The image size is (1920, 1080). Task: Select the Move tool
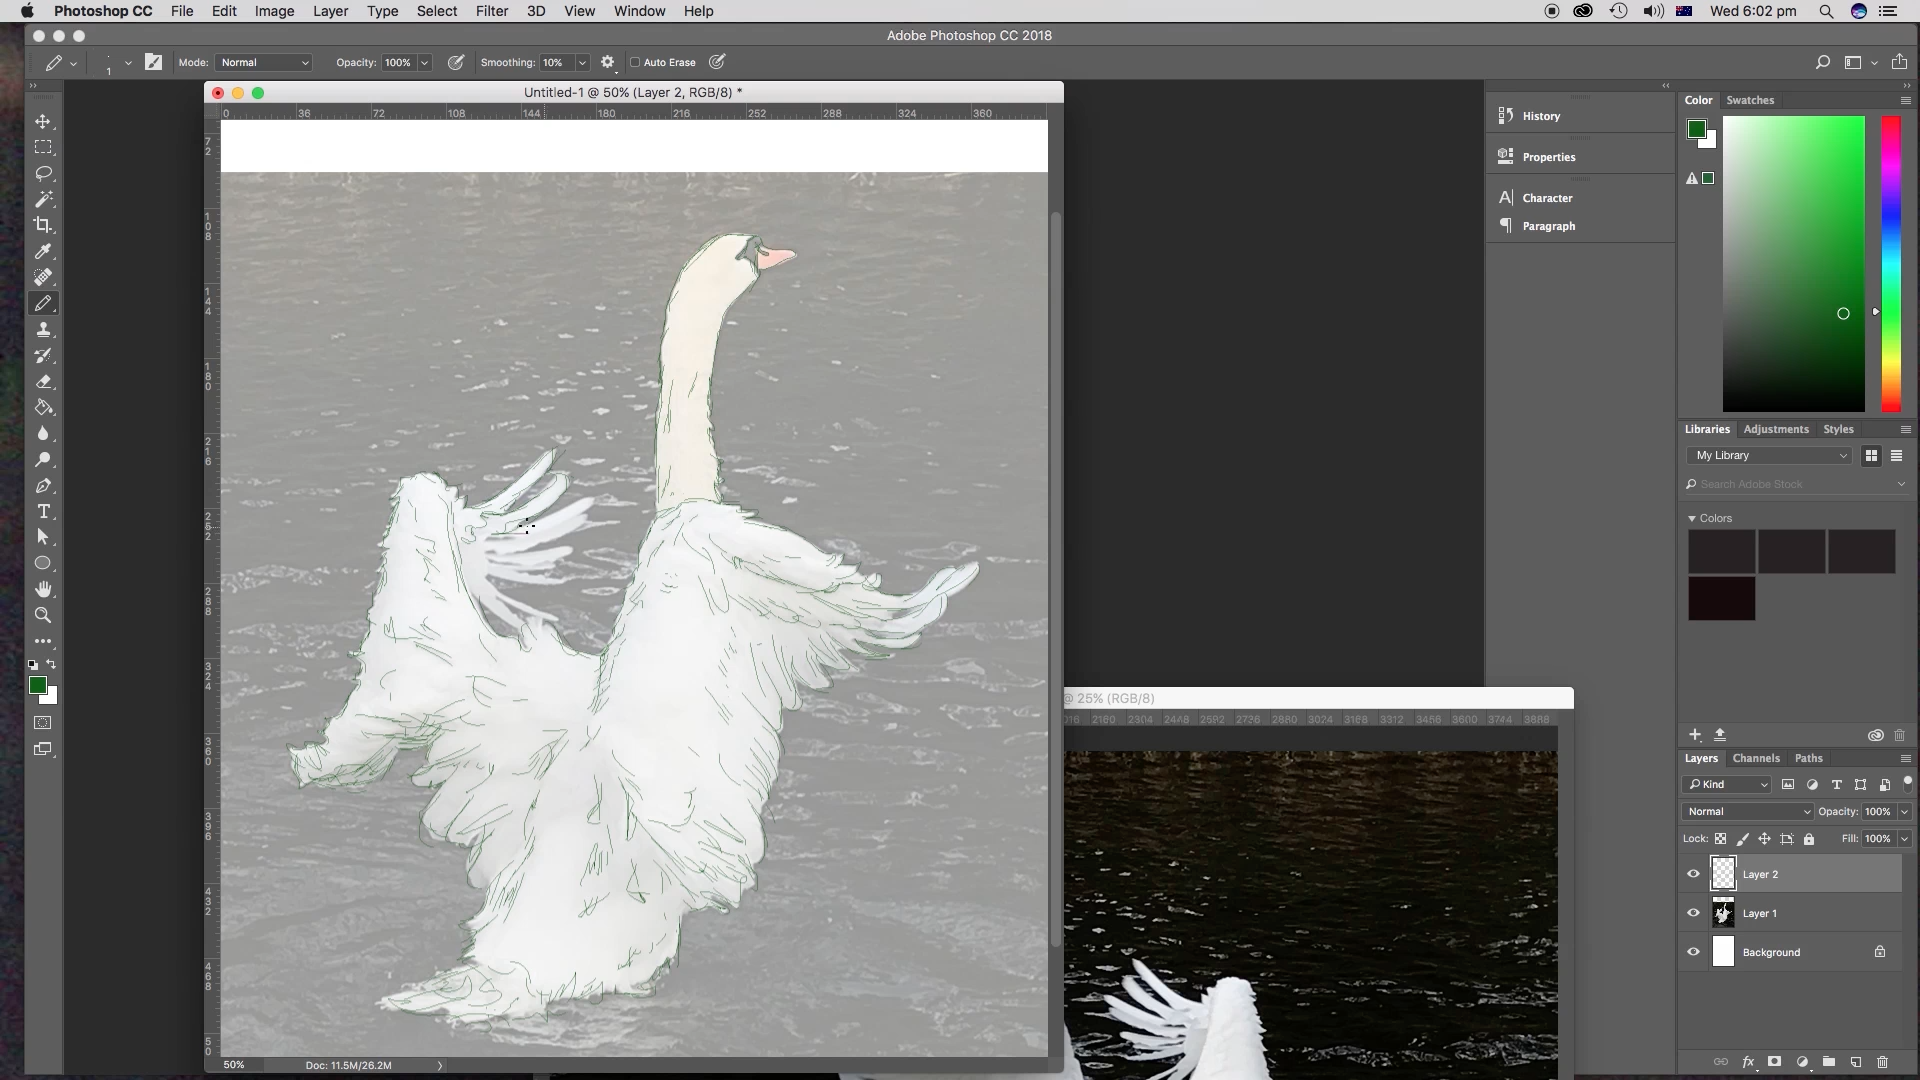[43, 121]
